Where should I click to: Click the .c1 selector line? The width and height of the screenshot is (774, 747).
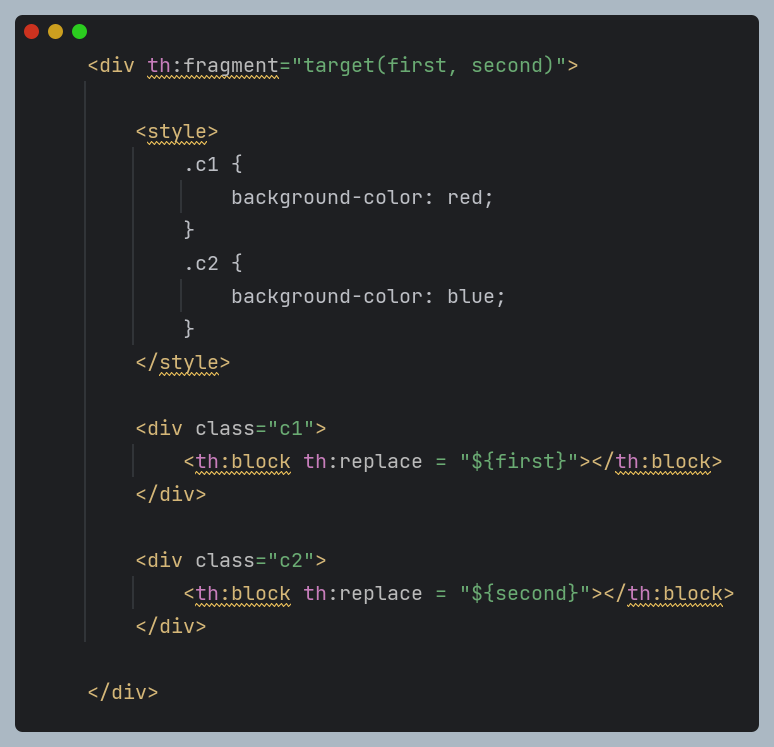click(x=213, y=164)
